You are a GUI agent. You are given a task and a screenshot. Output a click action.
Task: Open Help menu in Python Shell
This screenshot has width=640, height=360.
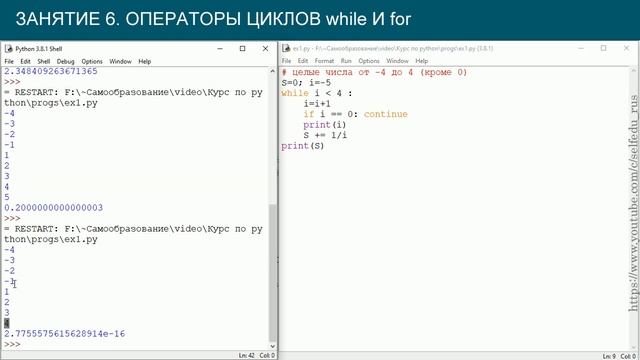(x=144, y=61)
